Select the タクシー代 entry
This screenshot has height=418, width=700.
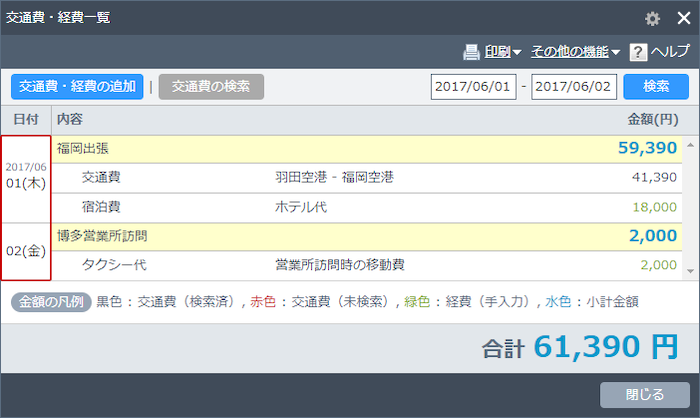click(x=360, y=265)
